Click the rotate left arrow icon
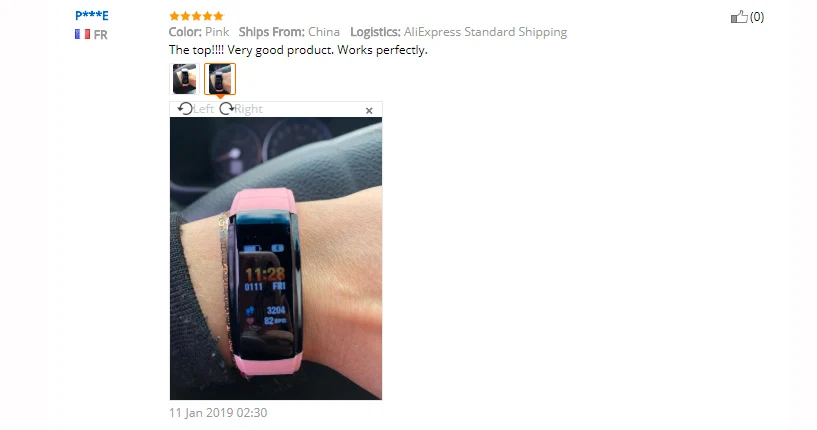The height and width of the screenshot is (430, 817). click(x=185, y=108)
